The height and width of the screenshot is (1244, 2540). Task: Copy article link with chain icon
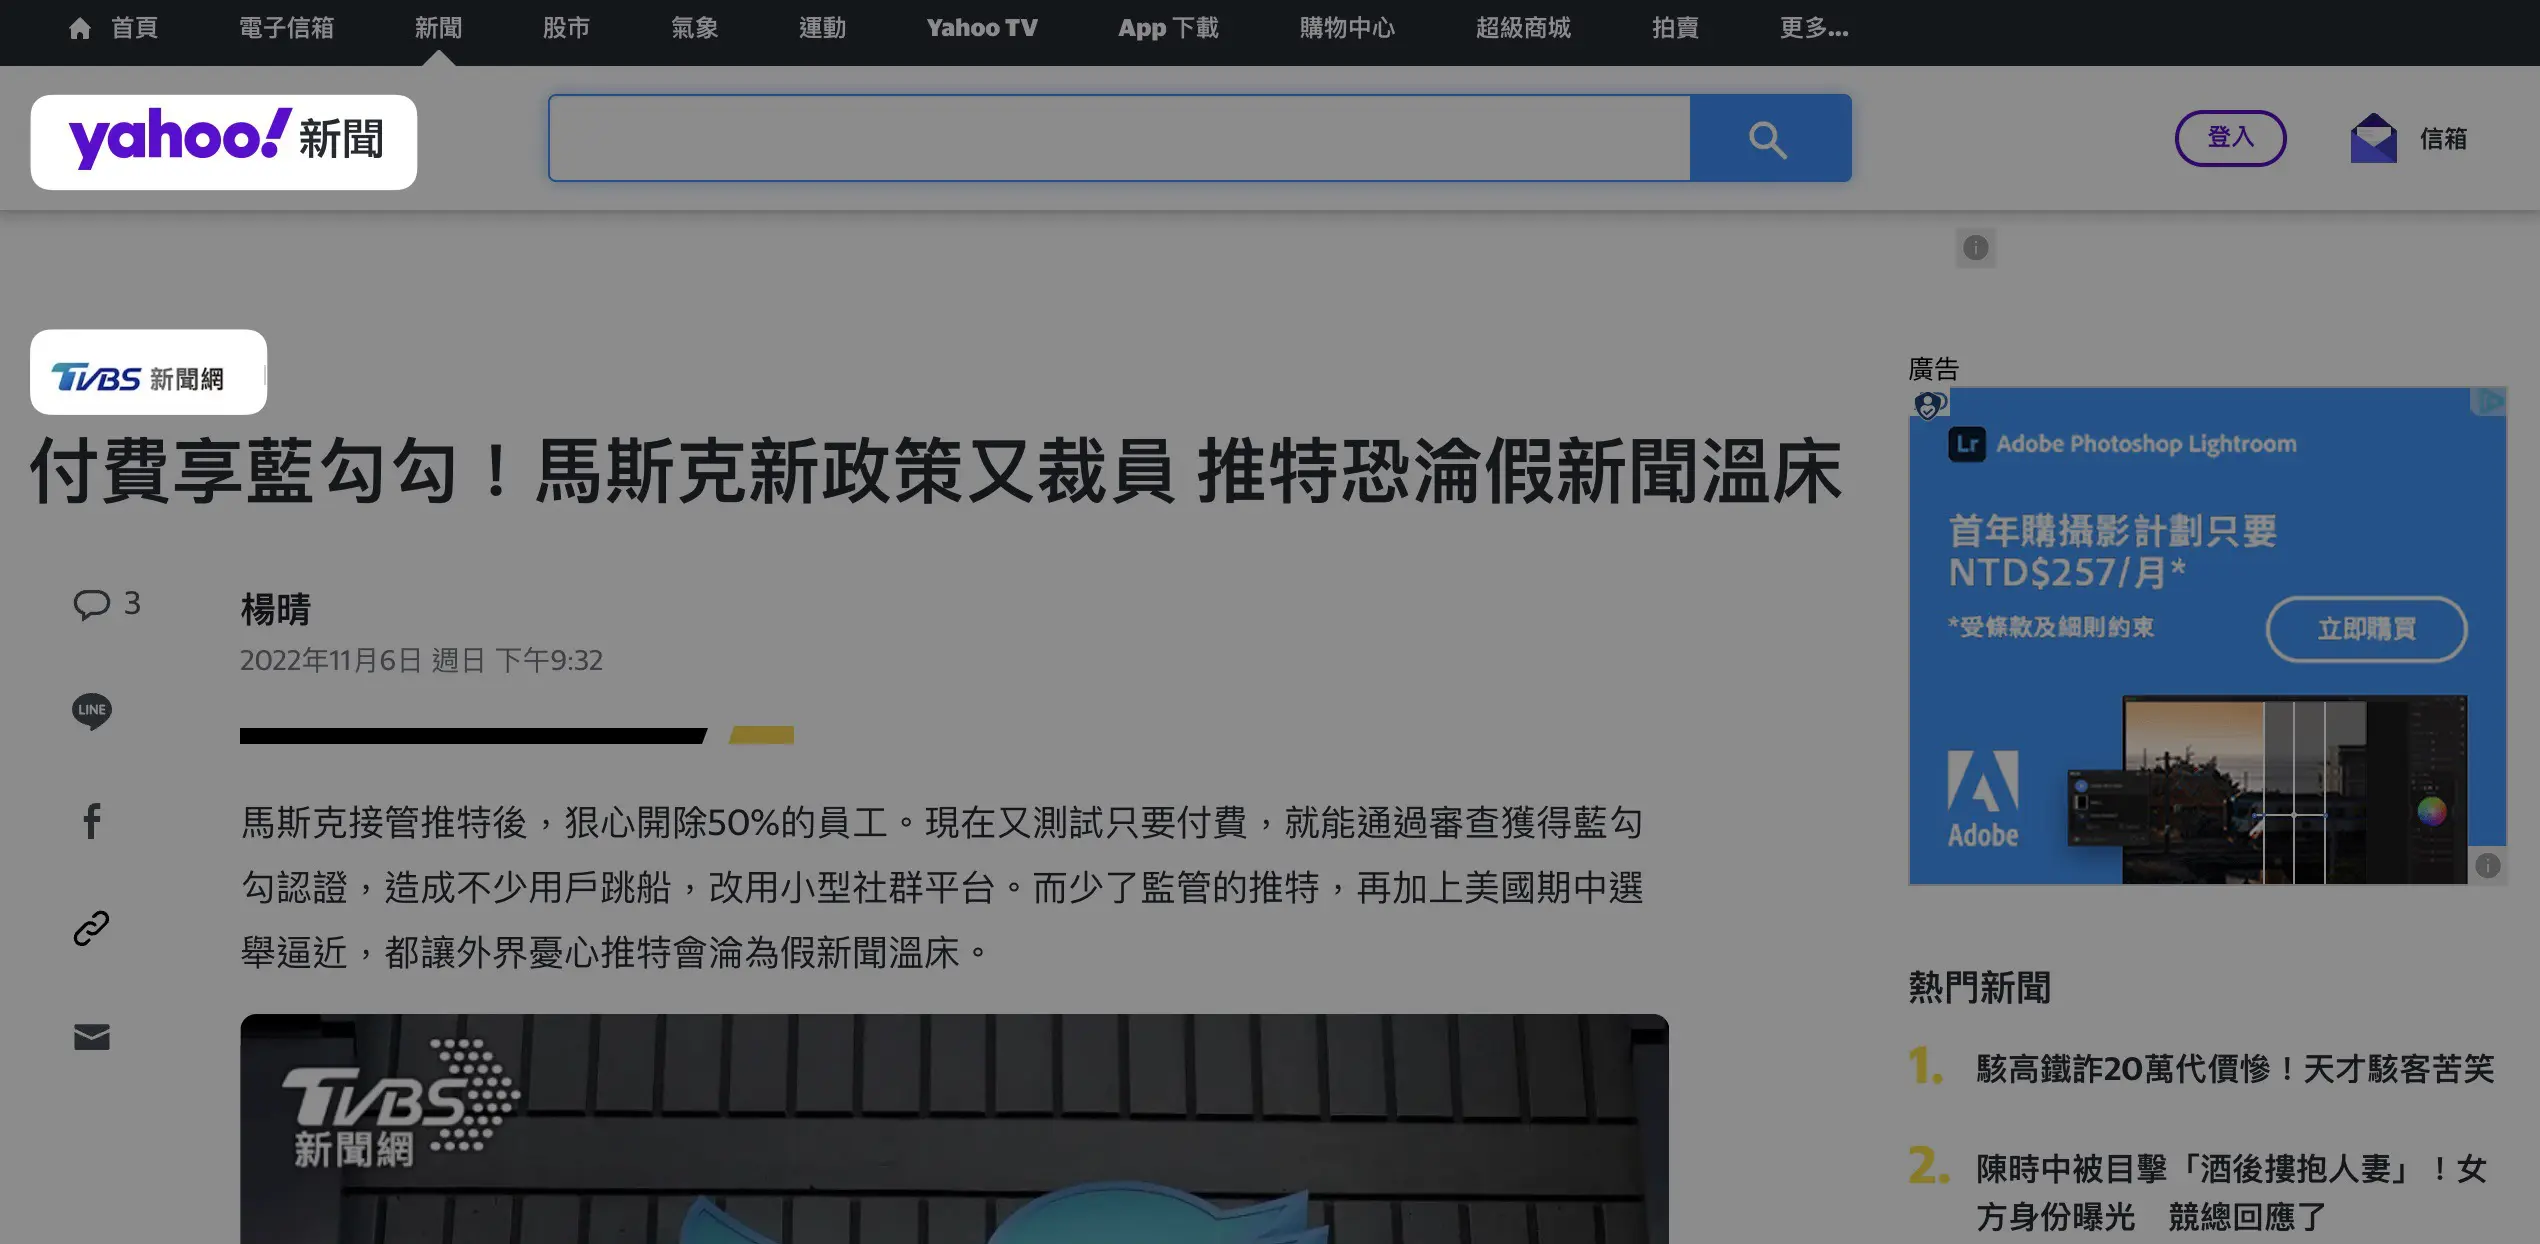(x=91, y=928)
